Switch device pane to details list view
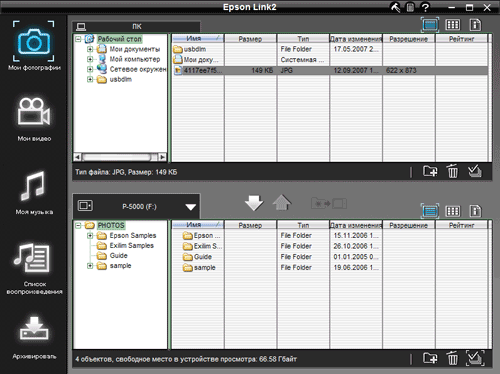500x374 pixels. pos(430,211)
